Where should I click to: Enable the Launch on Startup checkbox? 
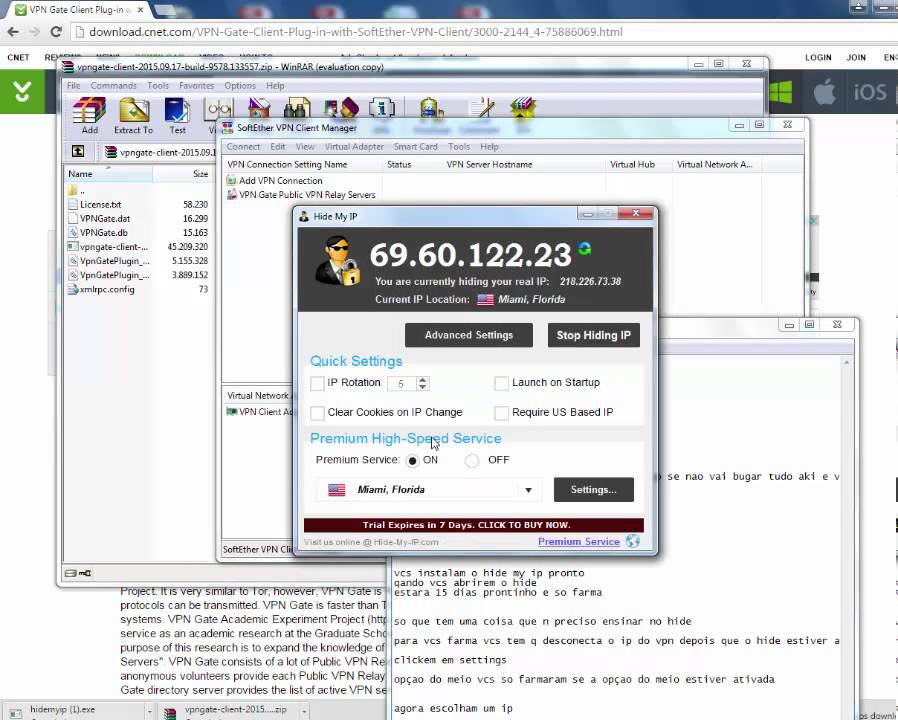[501, 383]
